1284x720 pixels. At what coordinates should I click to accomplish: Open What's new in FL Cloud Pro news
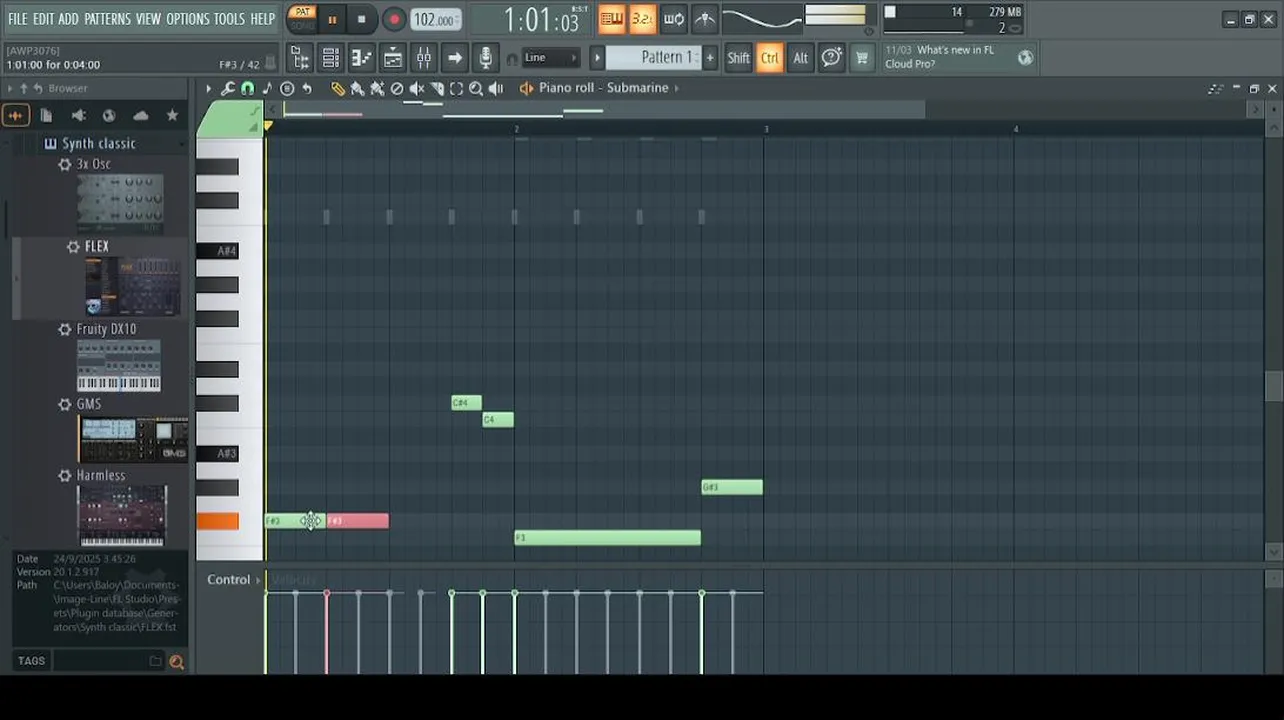point(940,57)
